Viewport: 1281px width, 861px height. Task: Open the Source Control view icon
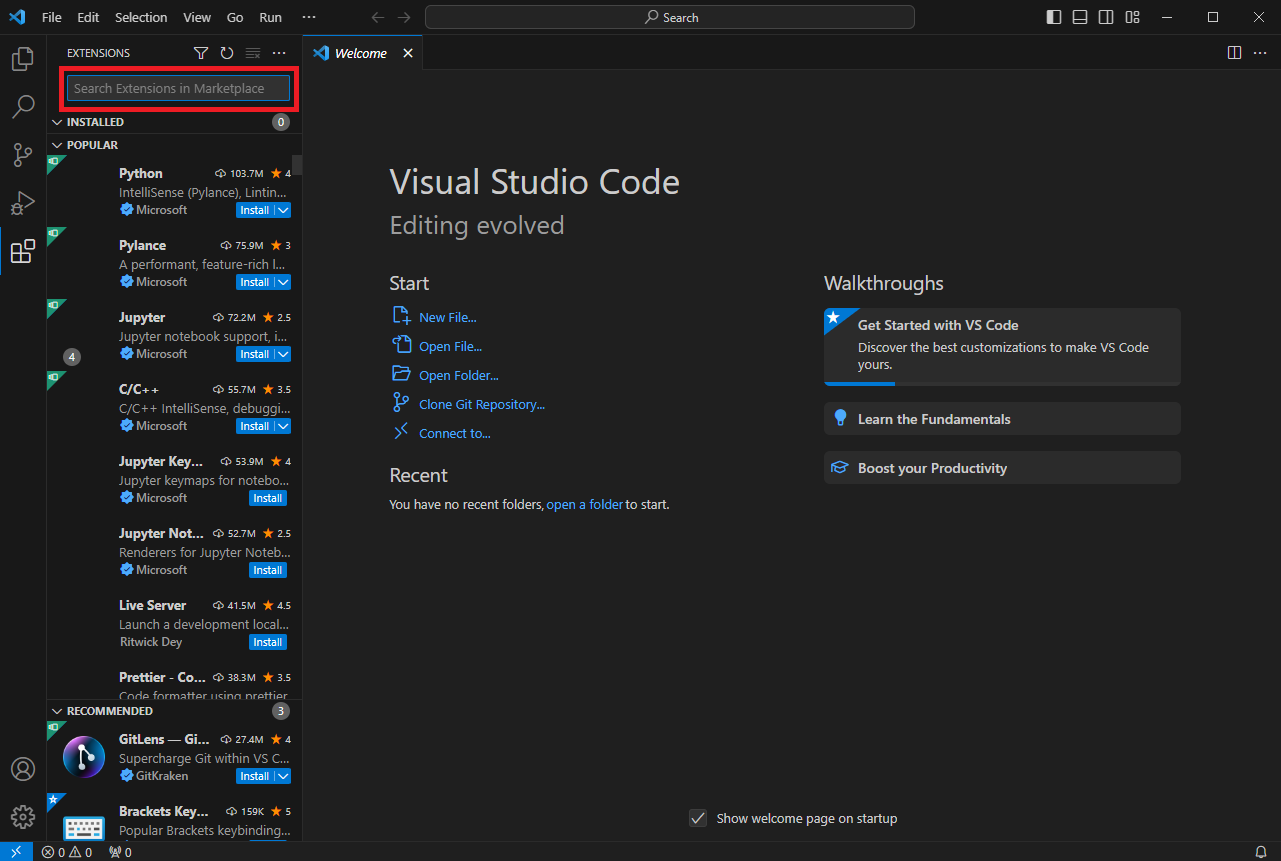(22, 155)
